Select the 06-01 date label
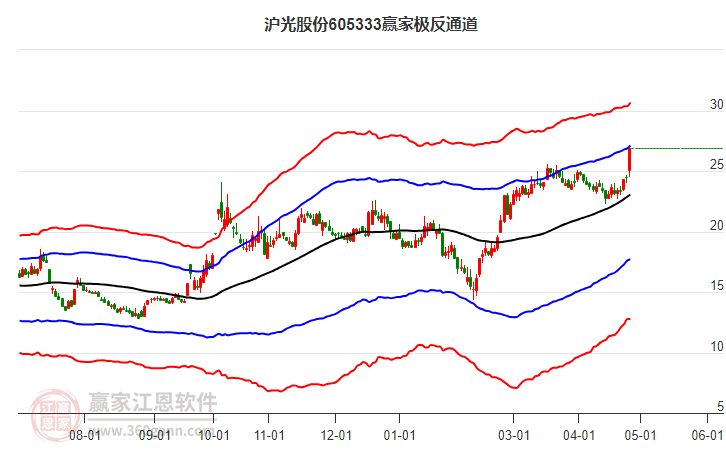The image size is (726, 450). 707,436
